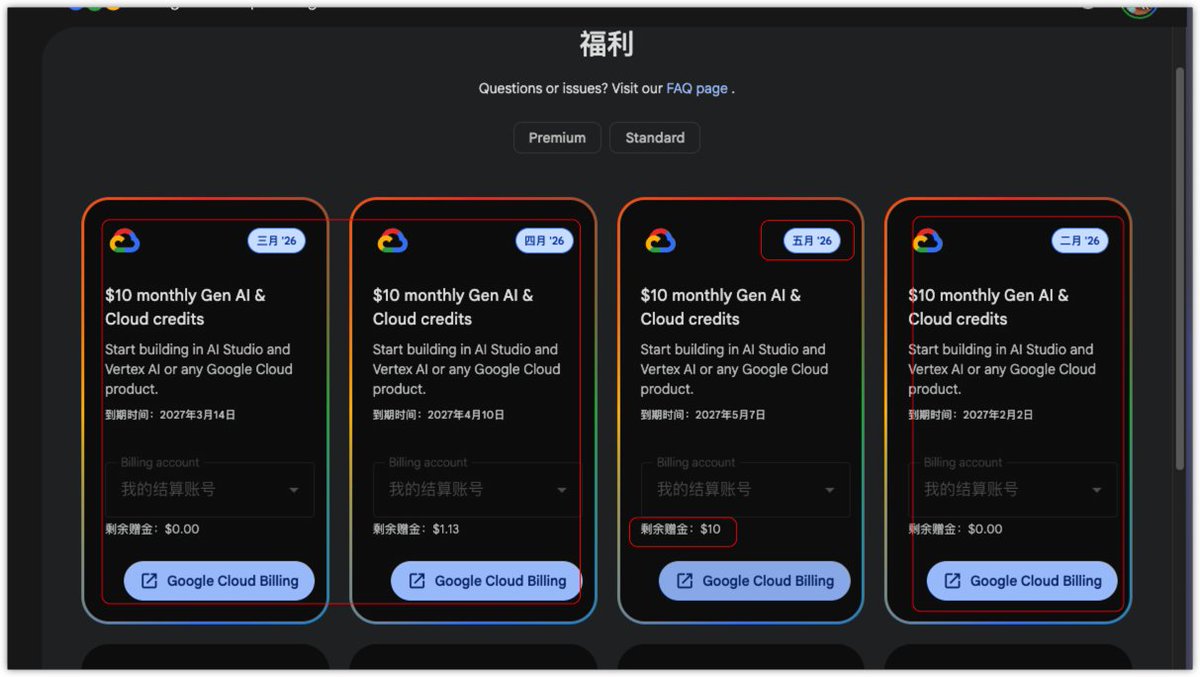Open Google Cloud Billing on 五月 '26 card

point(754,581)
